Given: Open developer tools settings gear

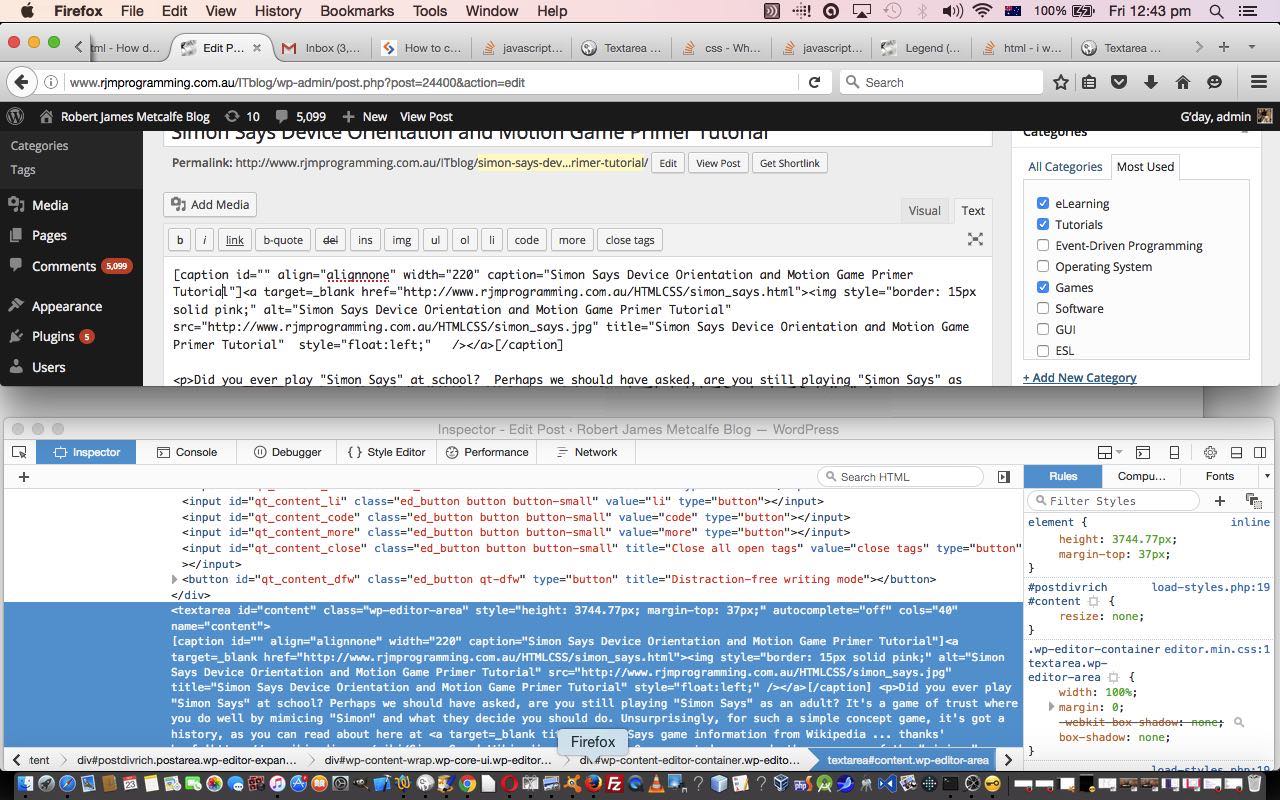Looking at the screenshot, I should (1209, 452).
